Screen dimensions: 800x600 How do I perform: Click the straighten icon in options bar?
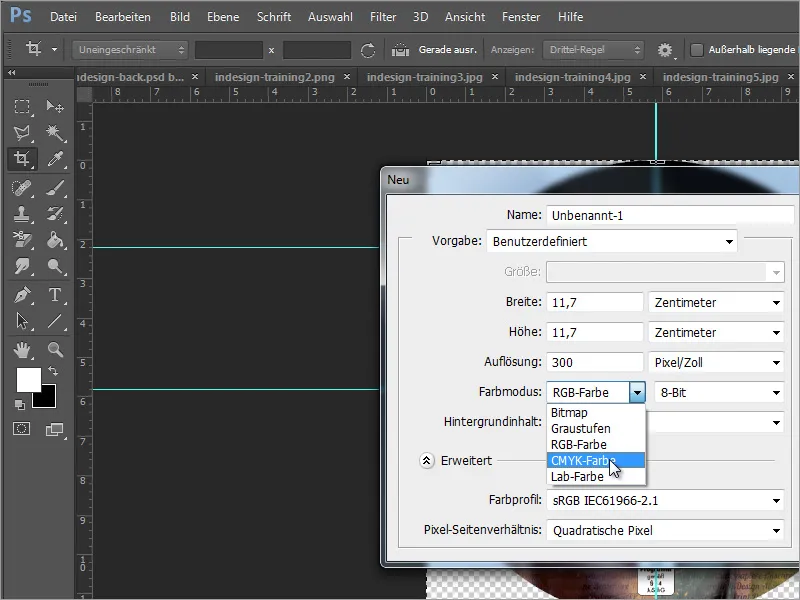401,50
